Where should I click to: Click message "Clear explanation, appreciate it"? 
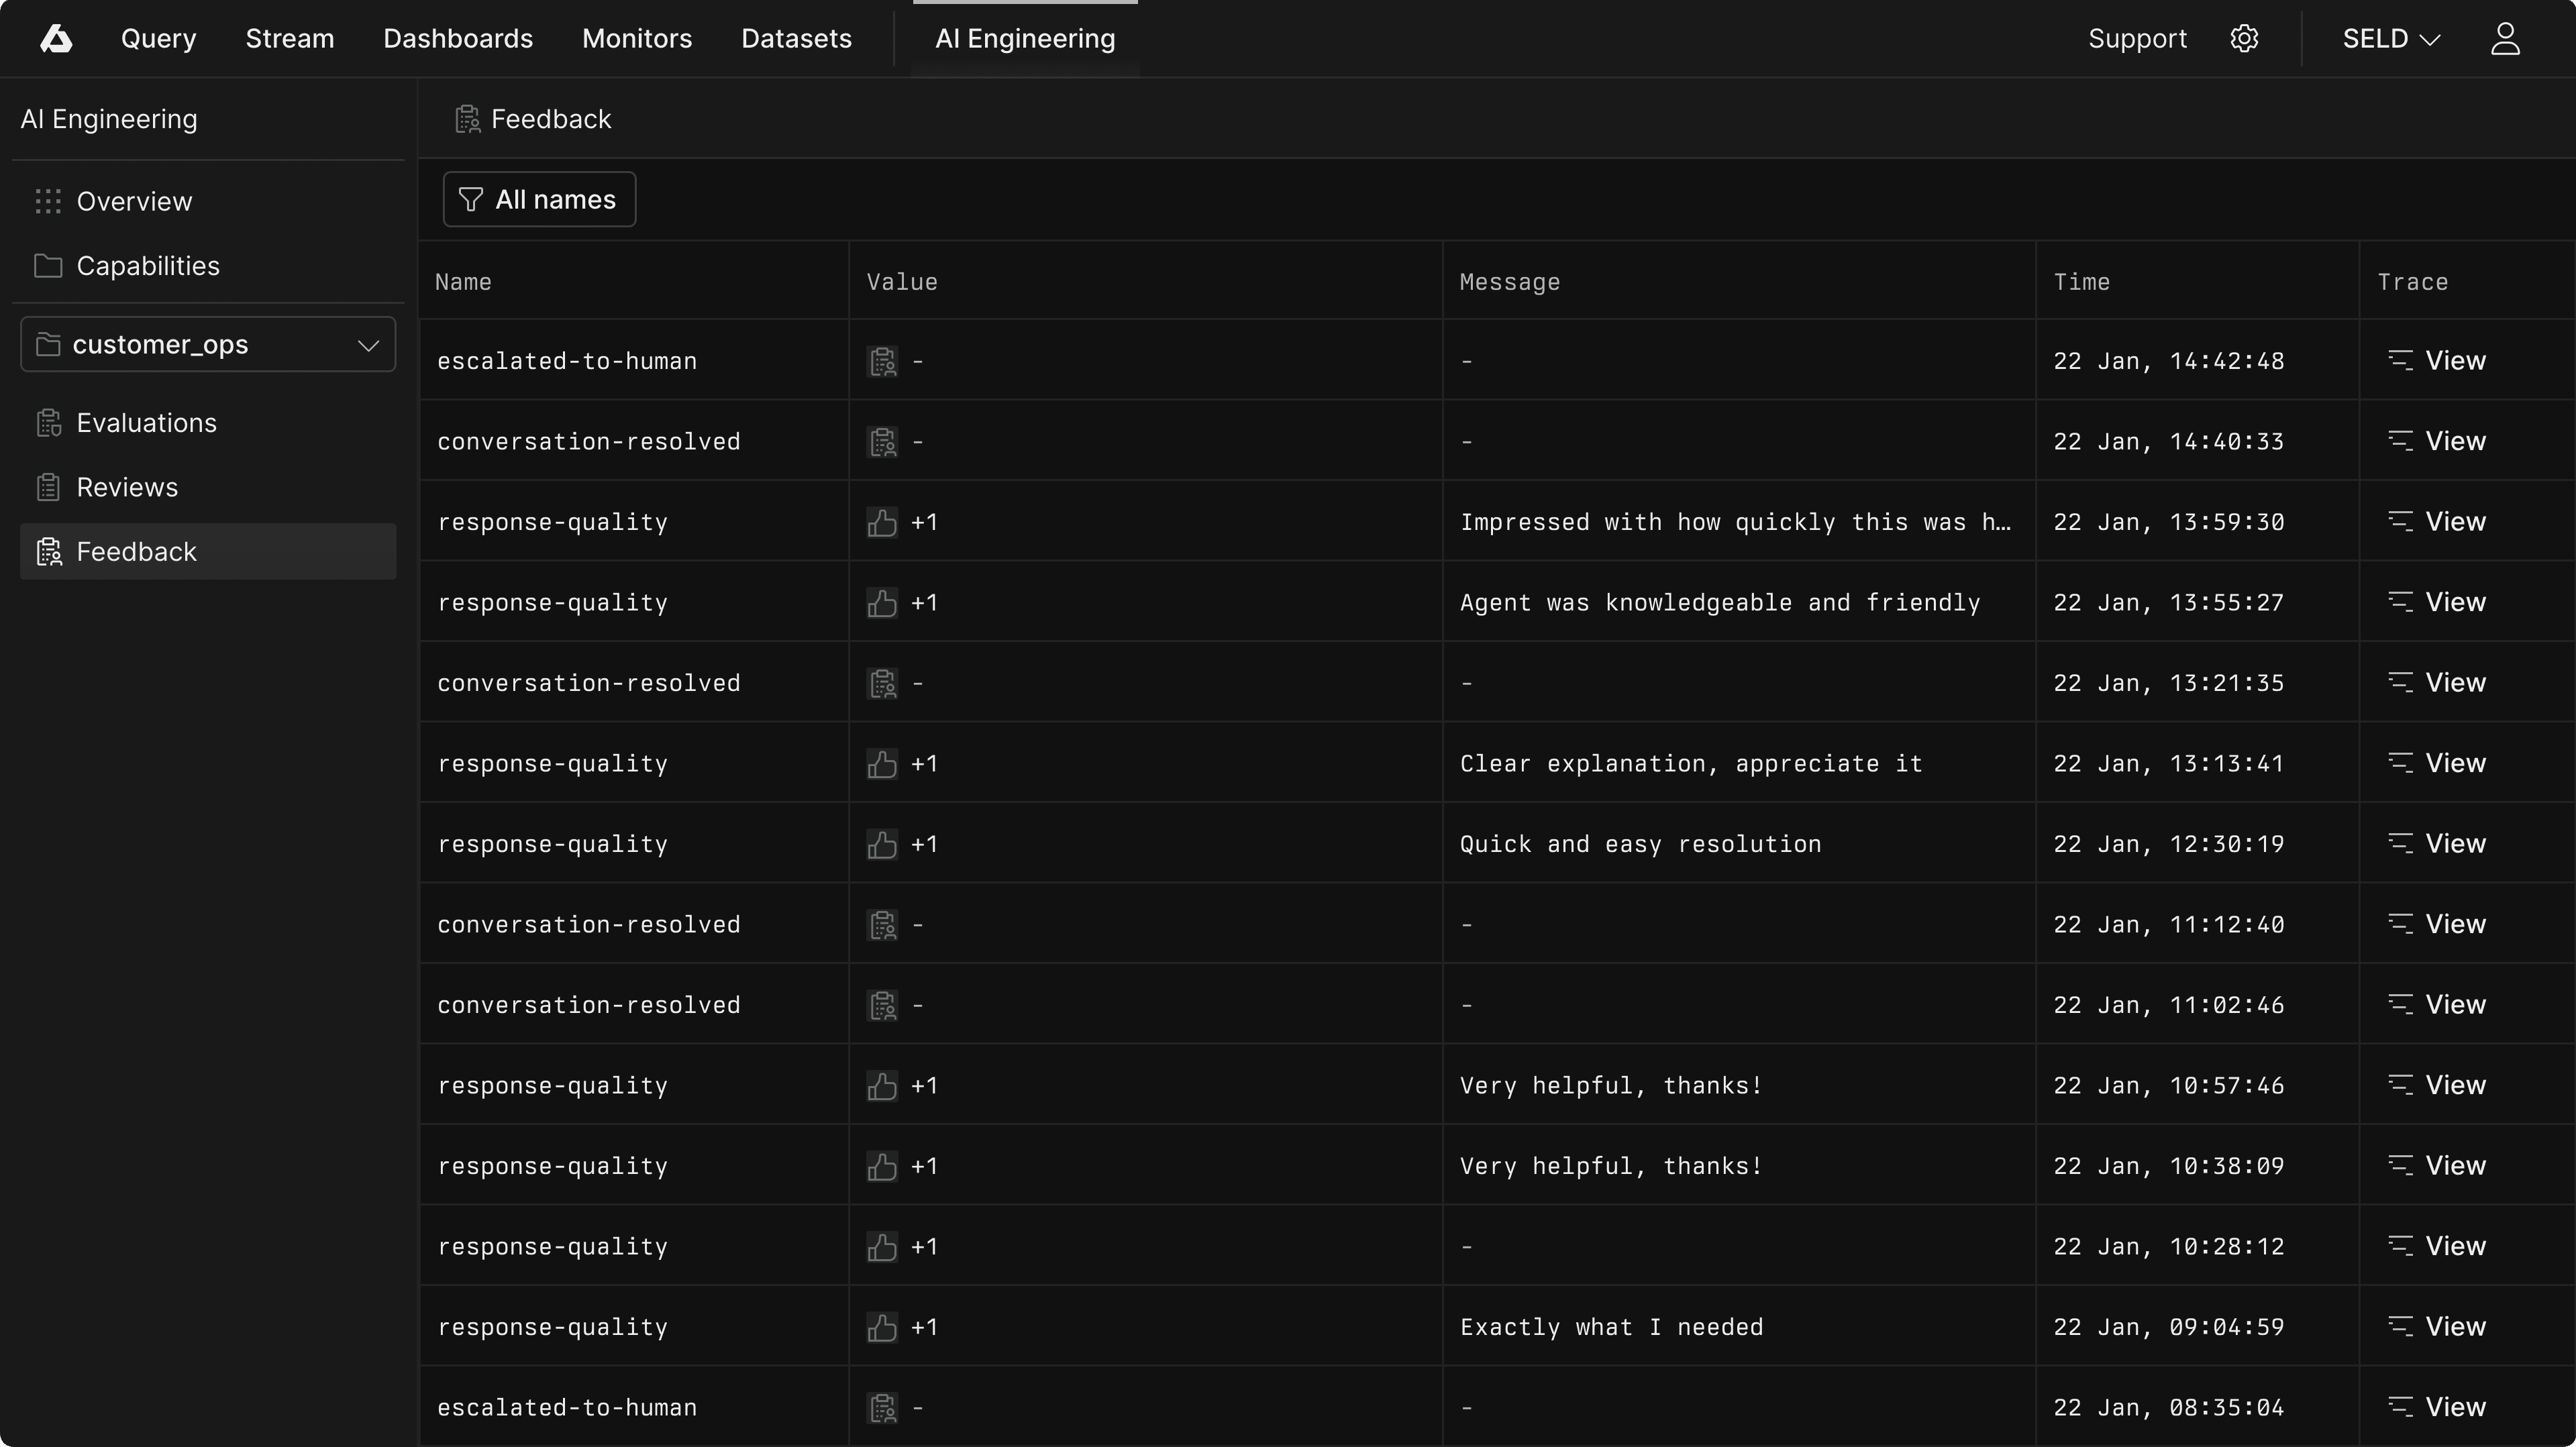point(1691,764)
